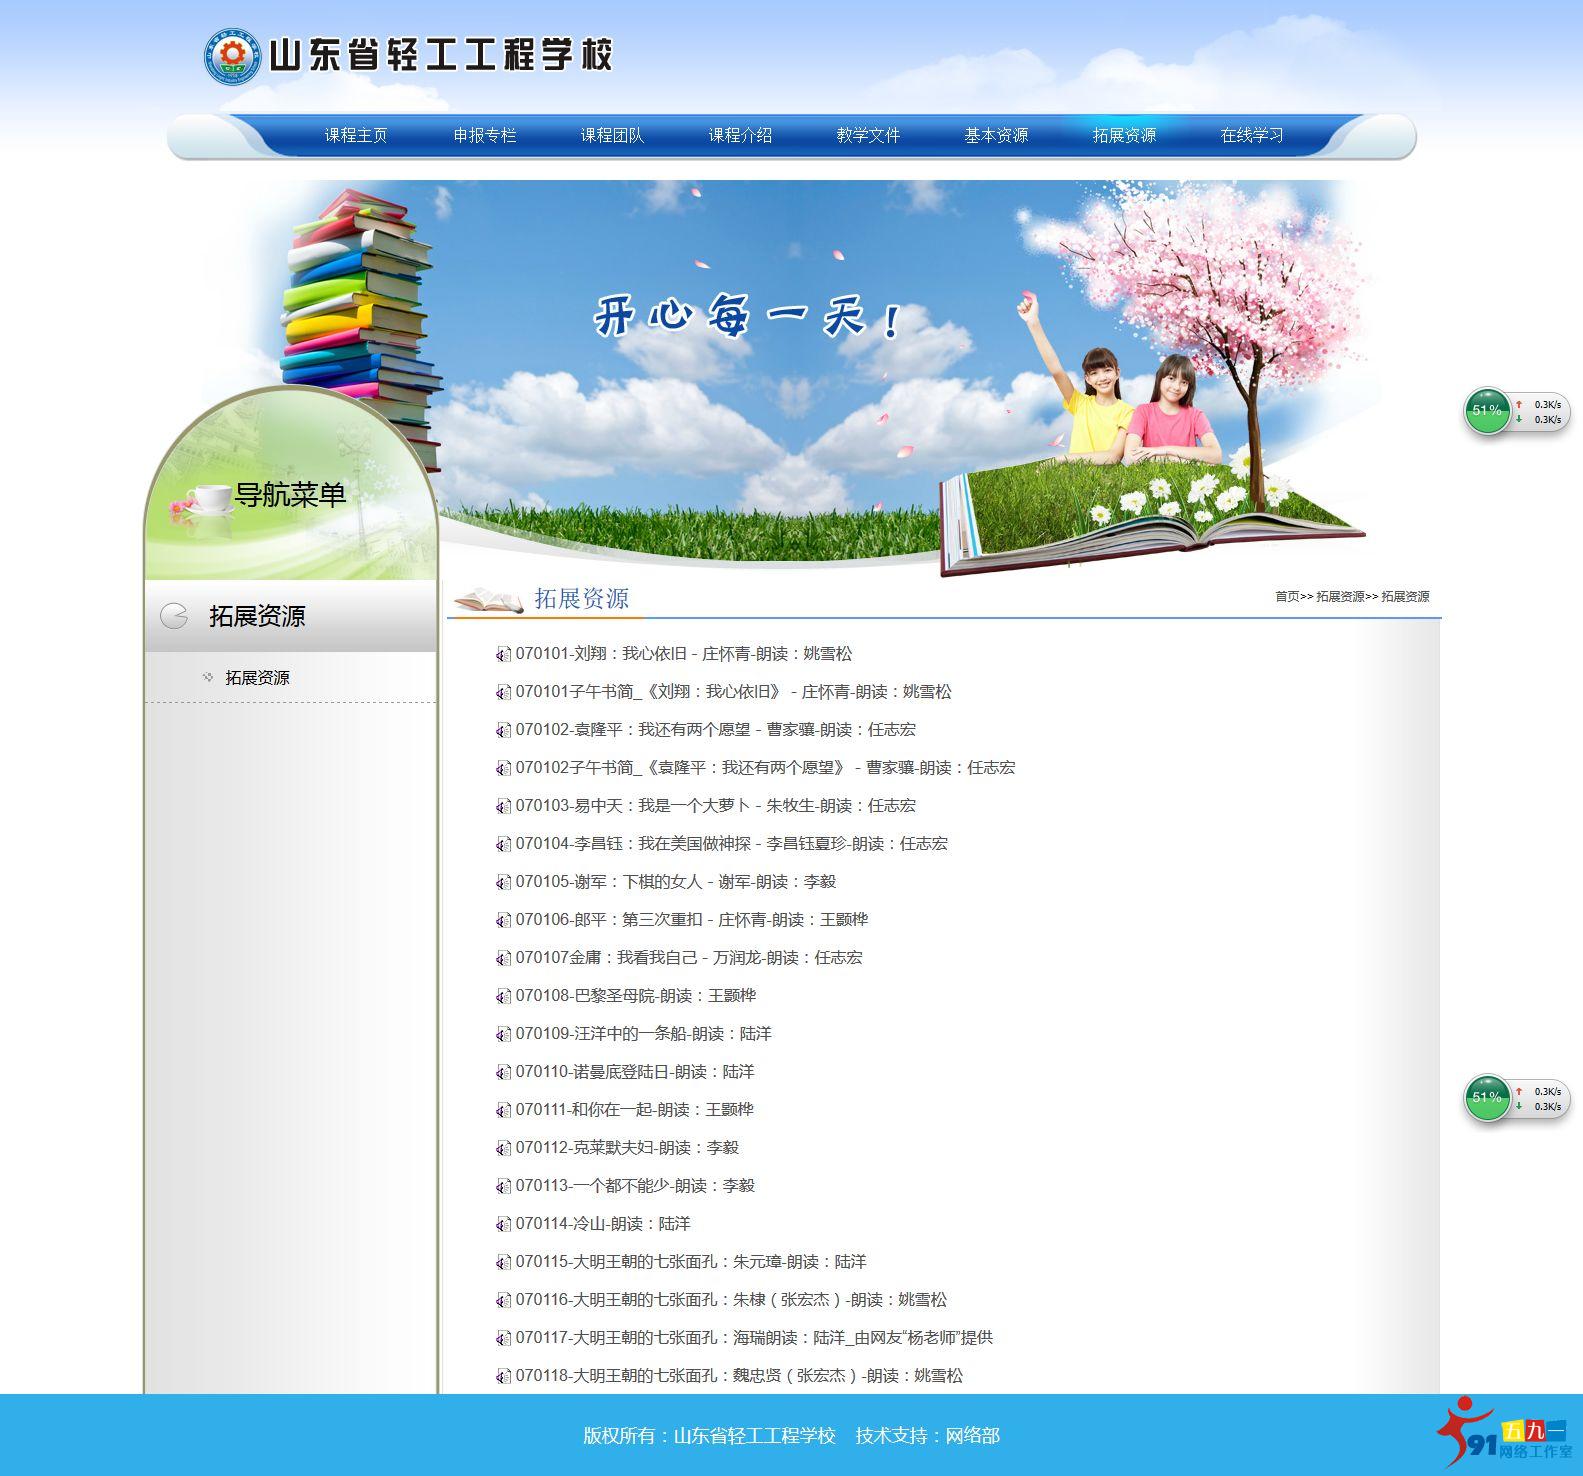Click the 91 网络工作室 logo in footer
The height and width of the screenshot is (1476, 1583).
pos(1505,1435)
